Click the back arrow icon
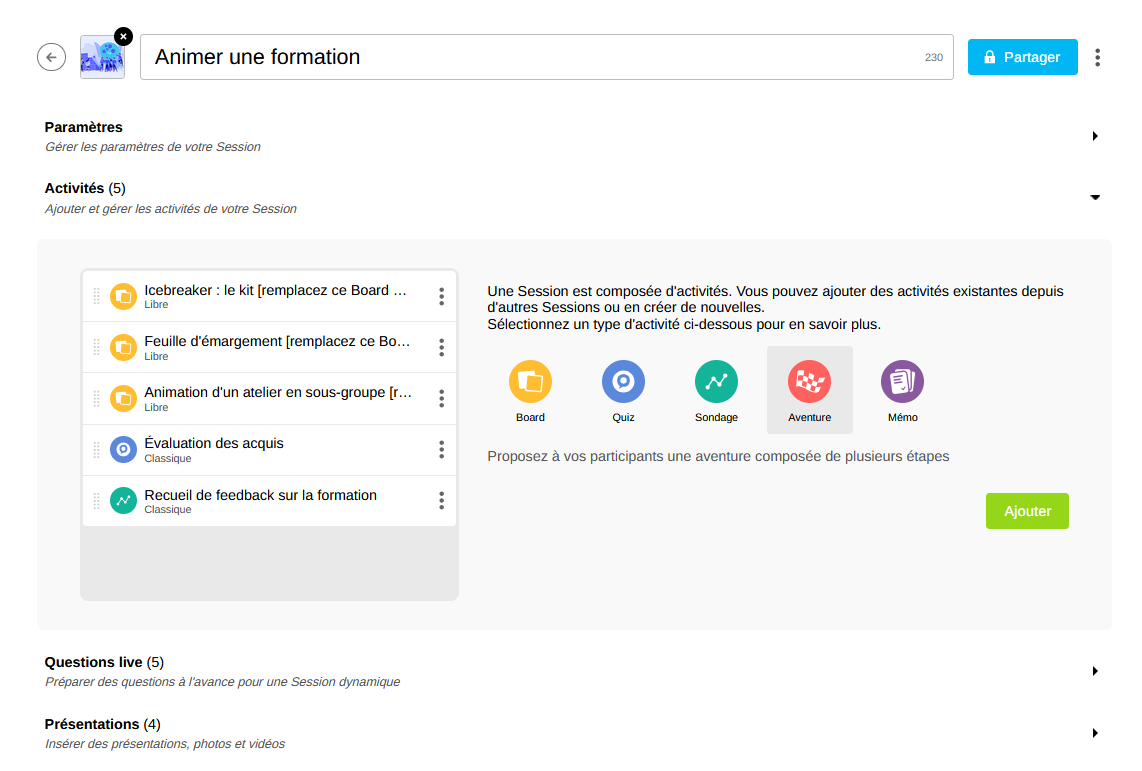This screenshot has height=771, width=1142. (x=51, y=57)
